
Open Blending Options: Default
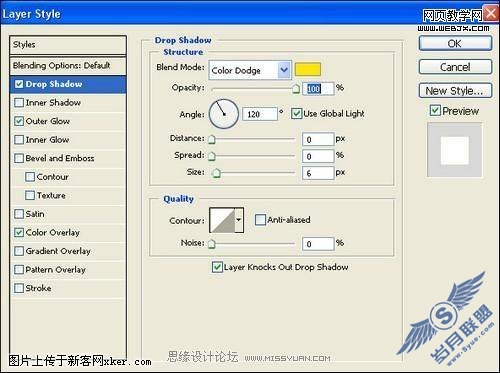click(x=68, y=65)
